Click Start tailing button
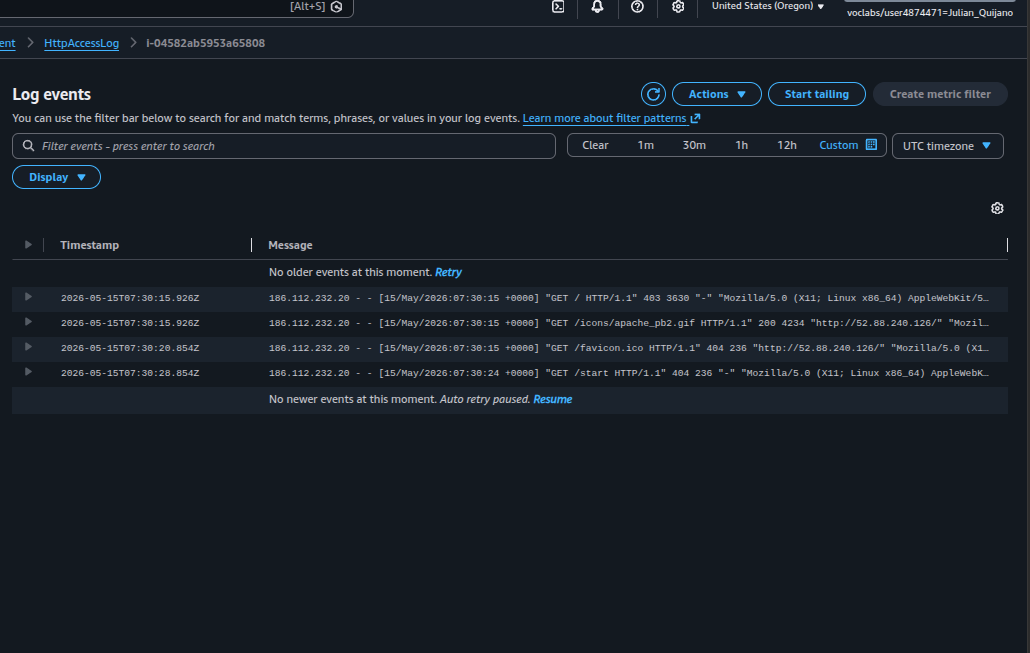The width and height of the screenshot is (1030, 653). pos(817,94)
